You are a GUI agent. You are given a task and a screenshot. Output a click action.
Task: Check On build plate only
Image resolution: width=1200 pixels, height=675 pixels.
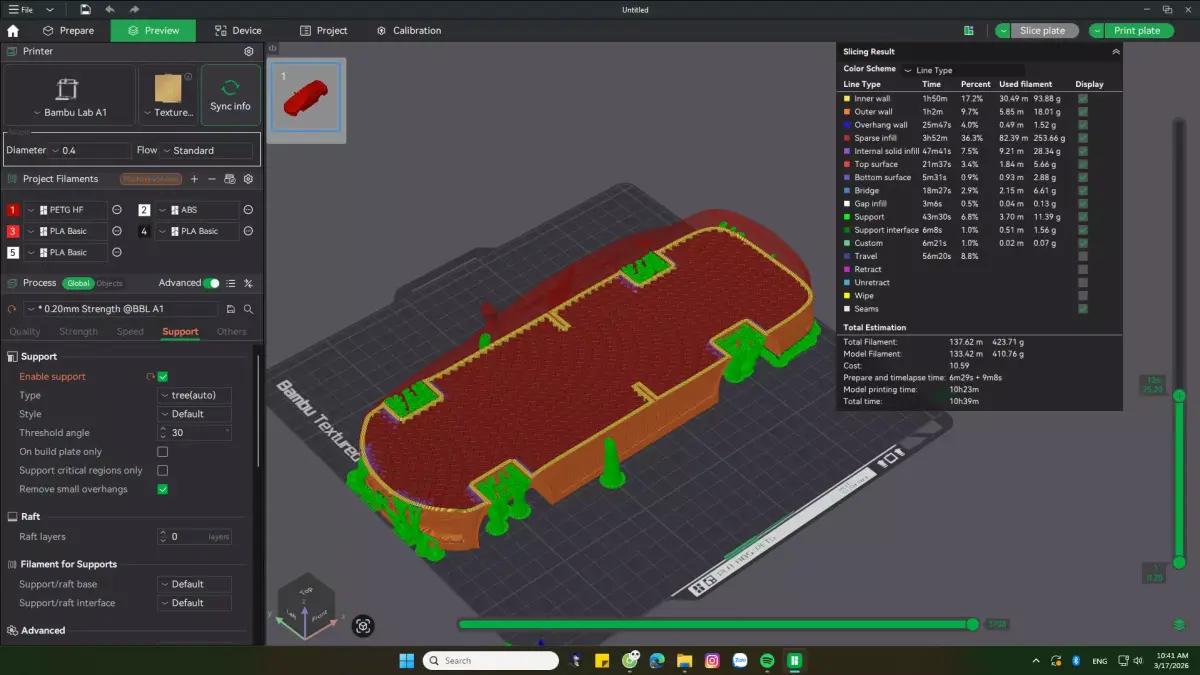(x=163, y=452)
